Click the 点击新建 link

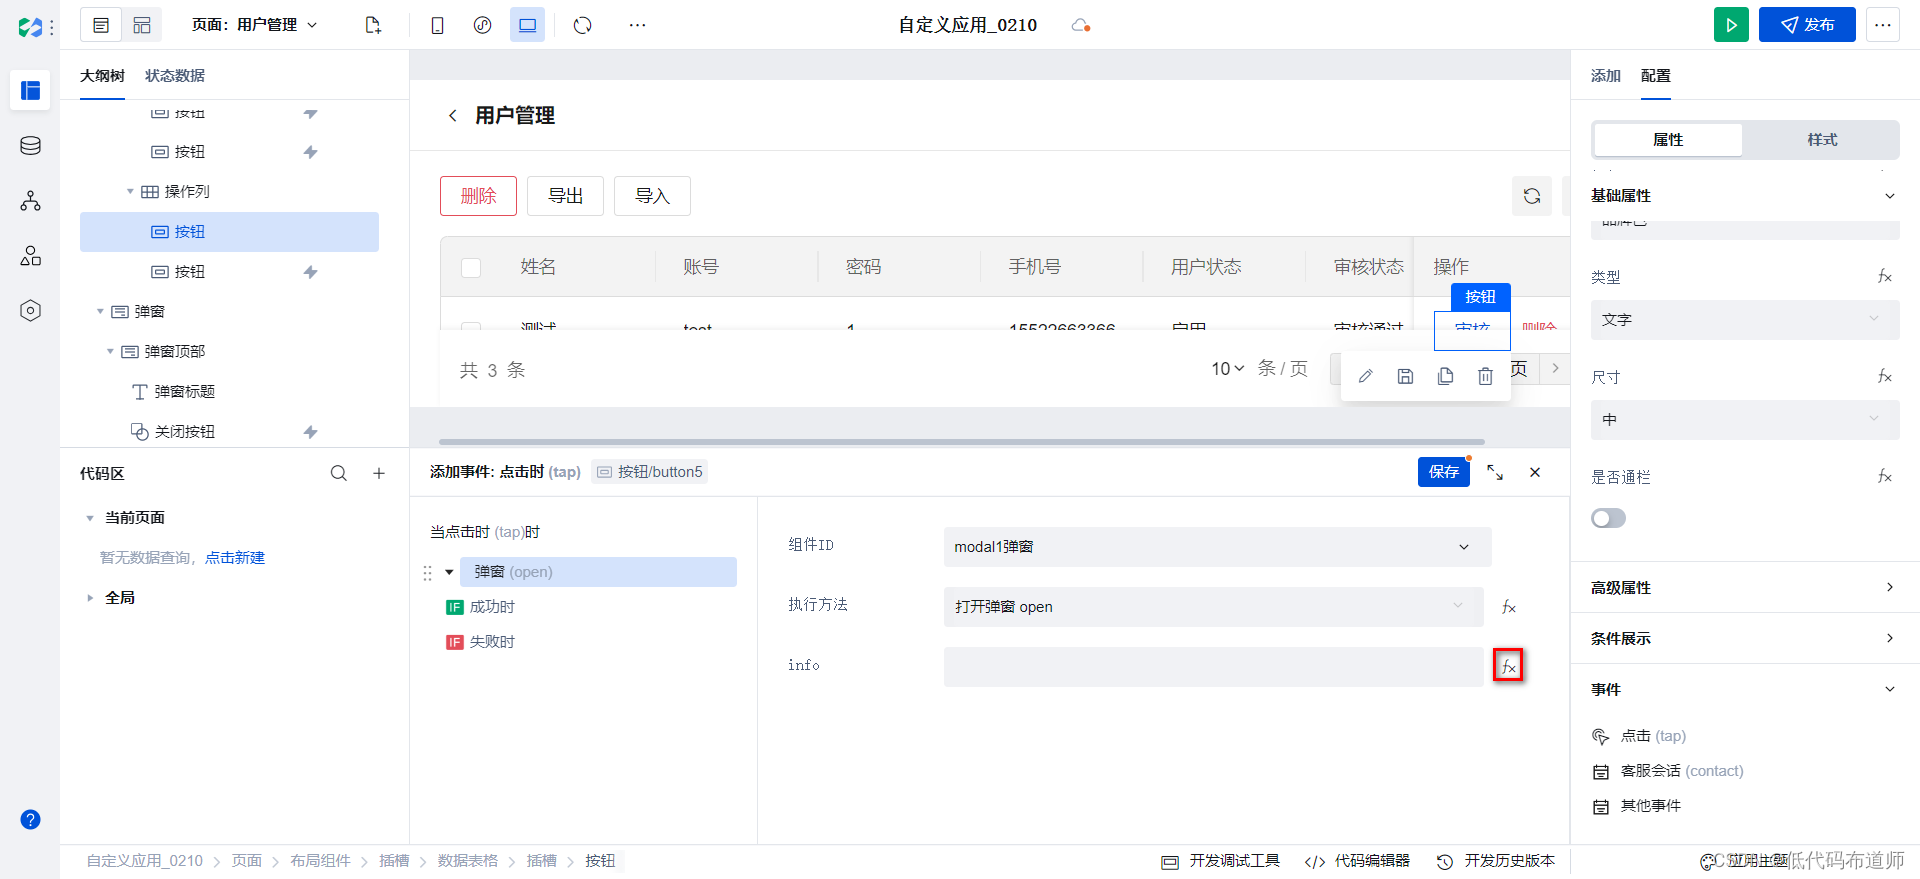(x=235, y=558)
